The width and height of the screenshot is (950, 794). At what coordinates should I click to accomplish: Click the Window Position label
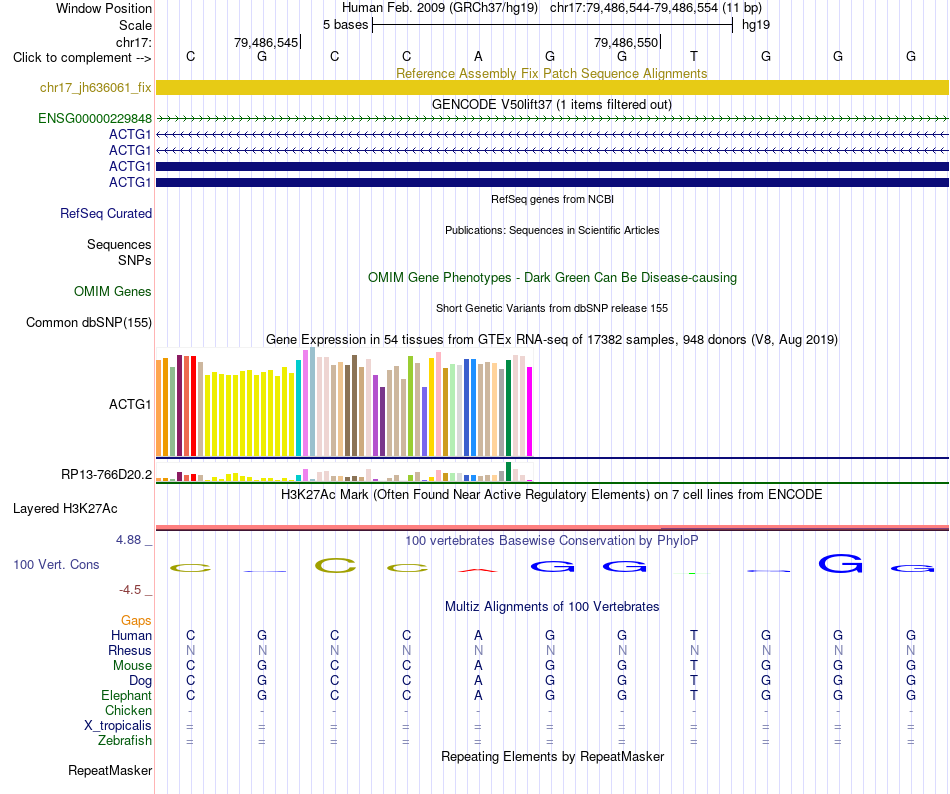(x=104, y=8)
